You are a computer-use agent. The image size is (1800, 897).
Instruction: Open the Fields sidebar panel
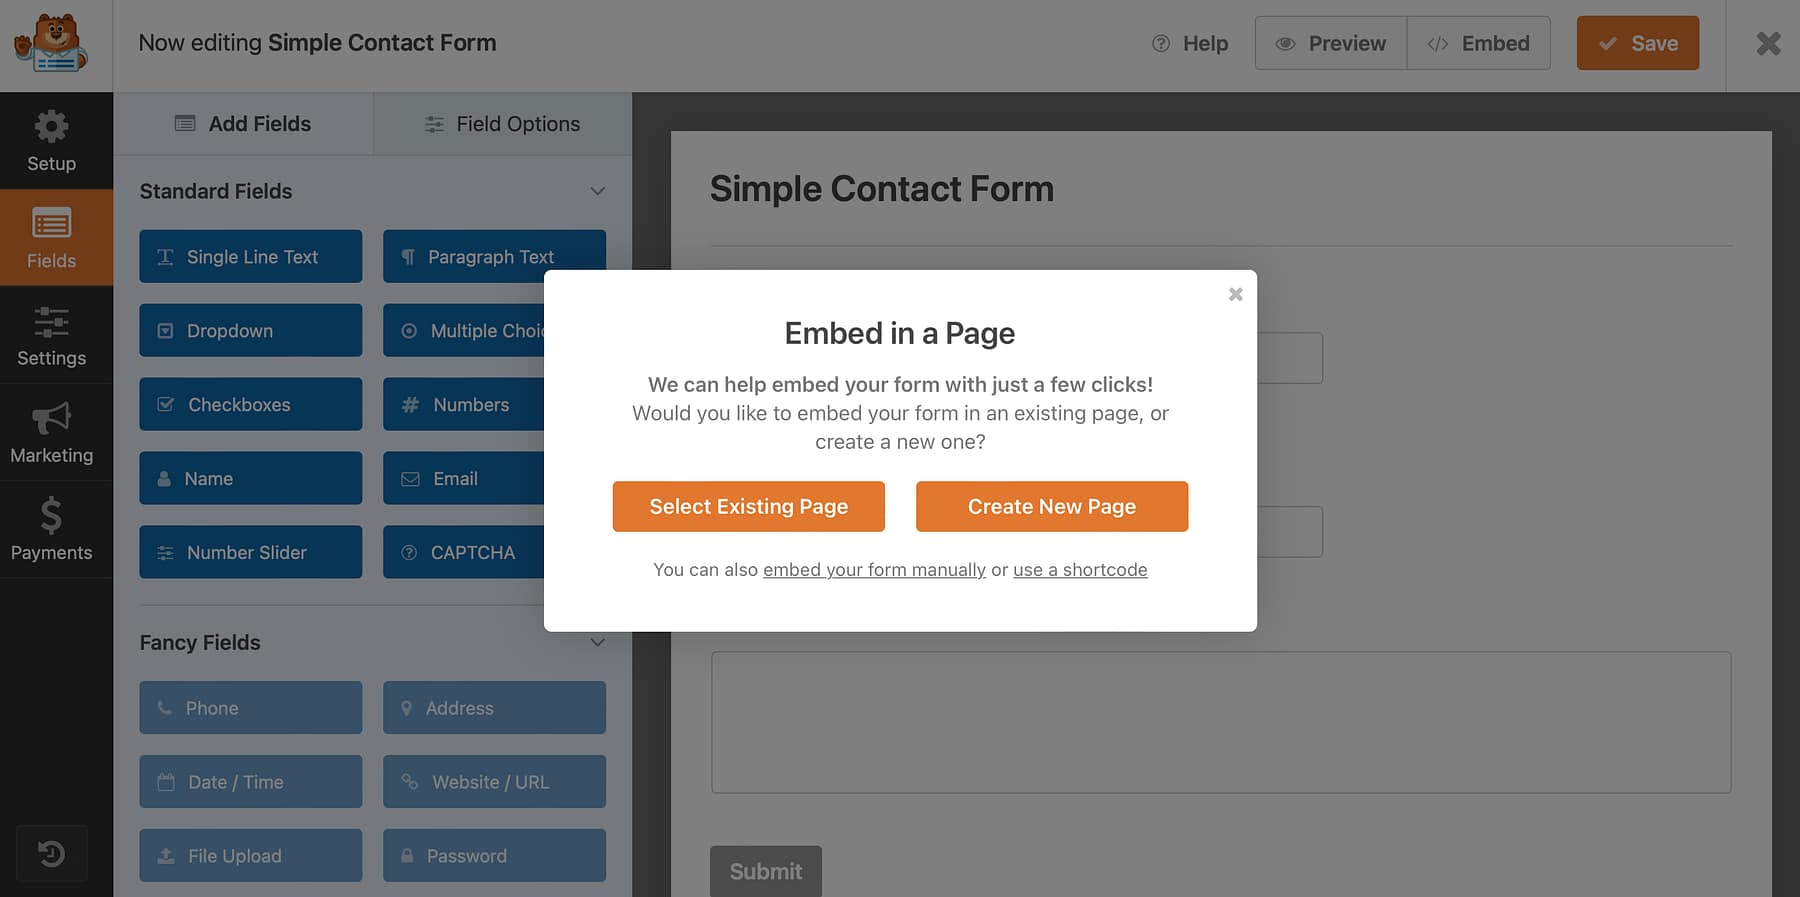(x=51, y=238)
